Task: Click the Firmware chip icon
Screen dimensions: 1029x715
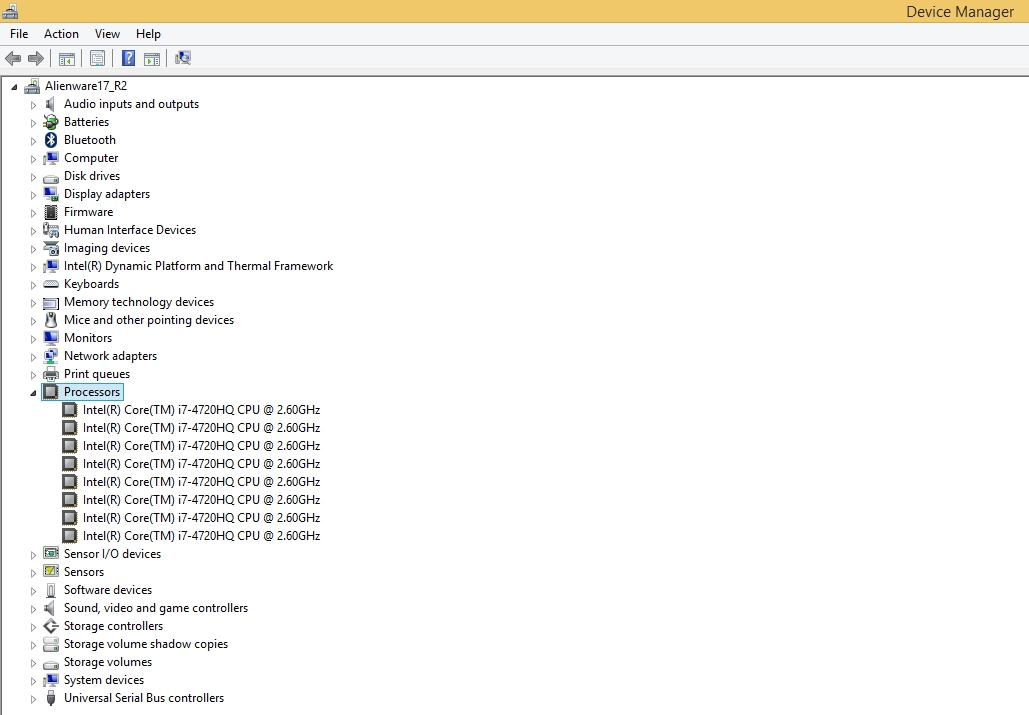Action: (51, 212)
